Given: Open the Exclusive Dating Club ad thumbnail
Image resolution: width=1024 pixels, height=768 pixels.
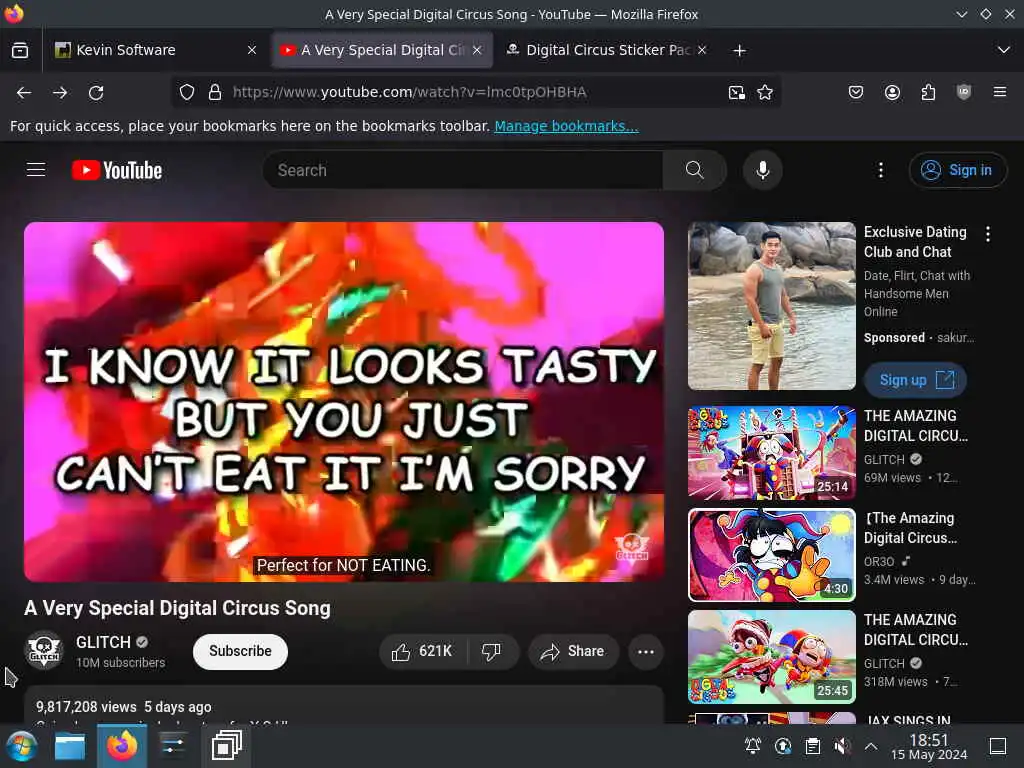Looking at the screenshot, I should [771, 306].
